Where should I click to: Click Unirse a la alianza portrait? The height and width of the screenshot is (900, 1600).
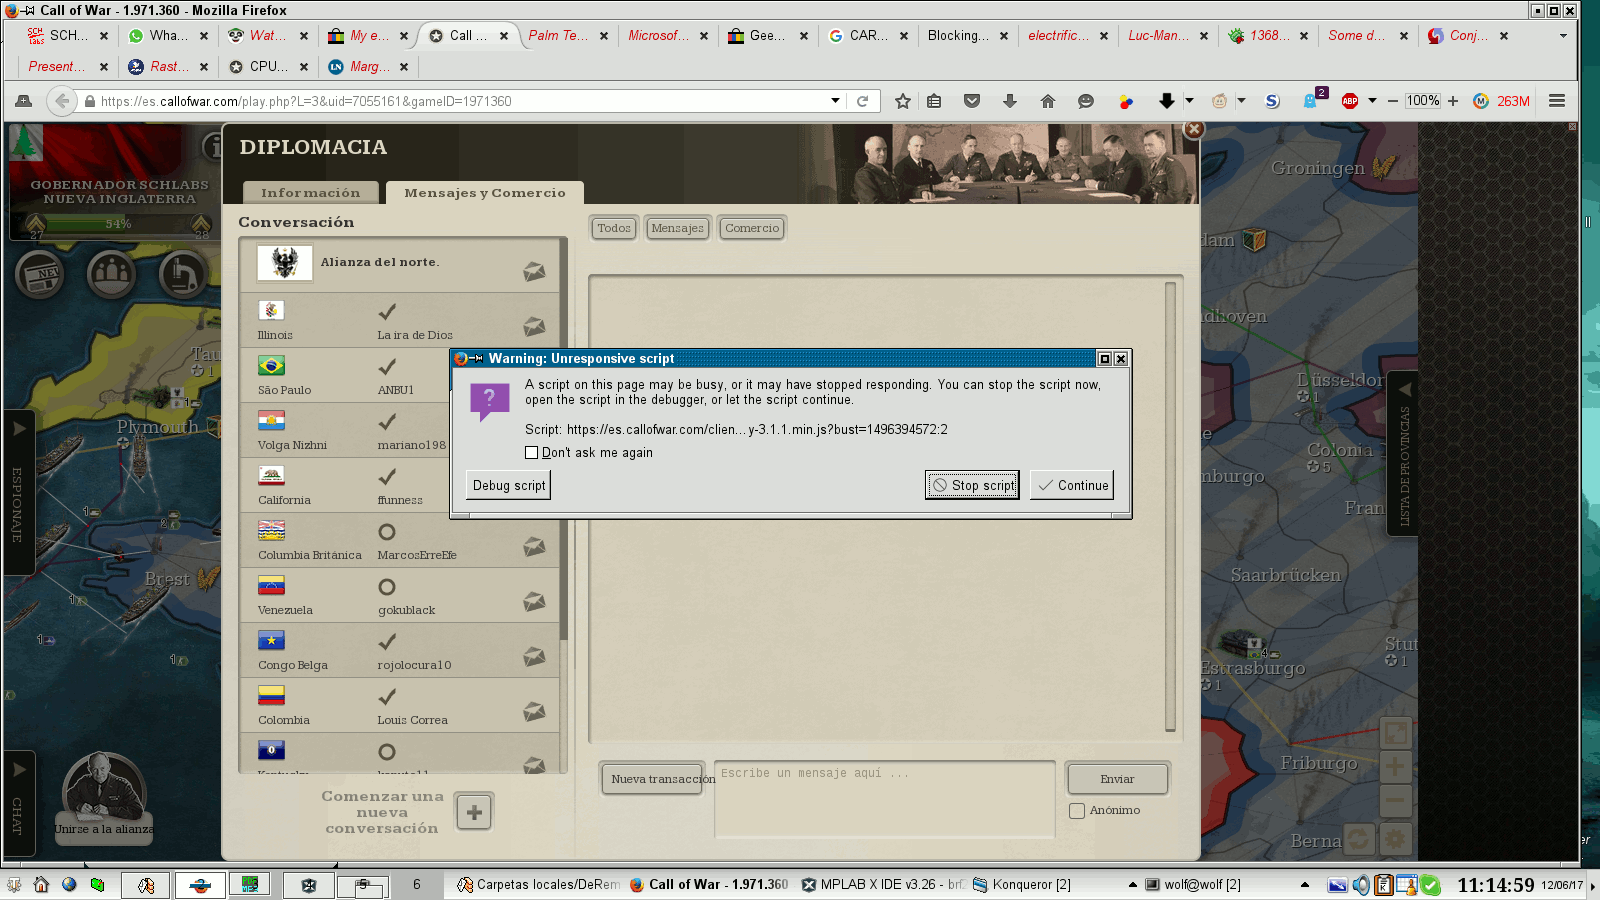click(104, 798)
